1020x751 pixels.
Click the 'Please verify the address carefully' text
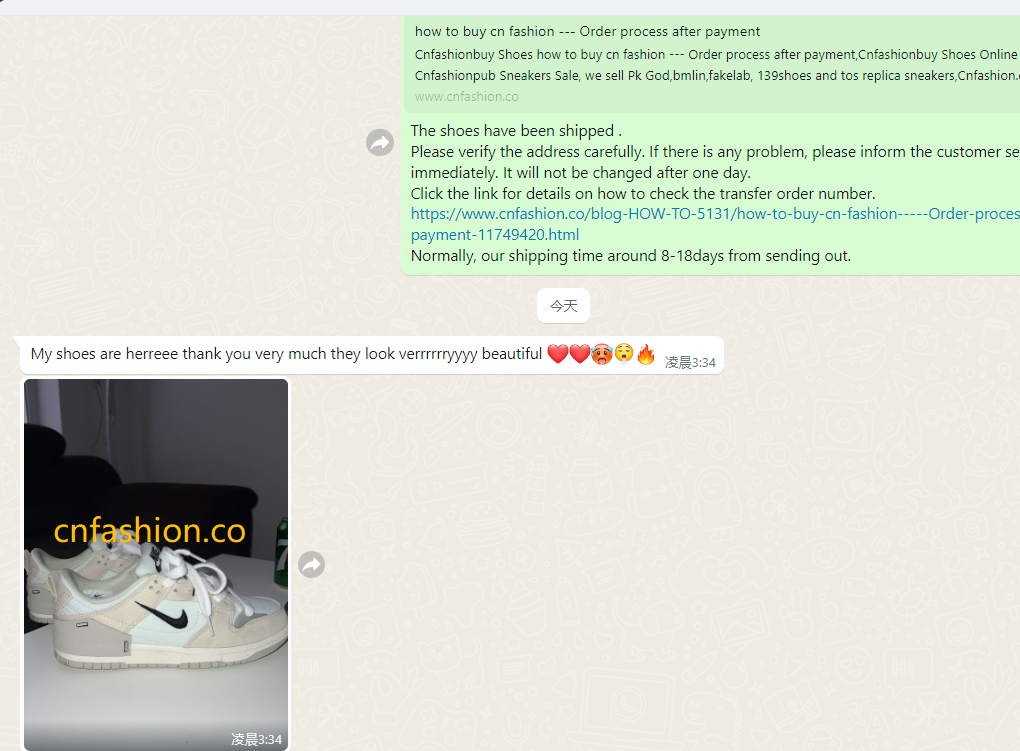pyautogui.click(x=715, y=152)
